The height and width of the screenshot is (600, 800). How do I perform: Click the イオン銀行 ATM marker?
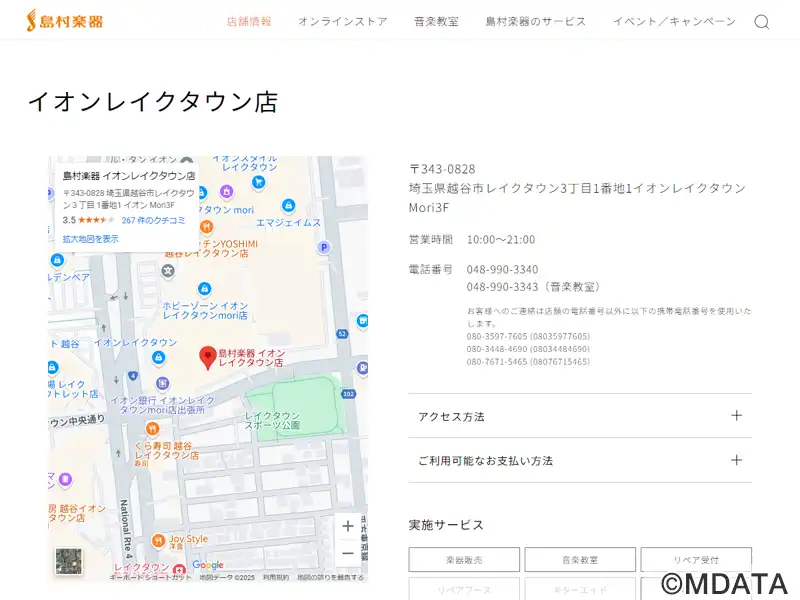point(162,383)
